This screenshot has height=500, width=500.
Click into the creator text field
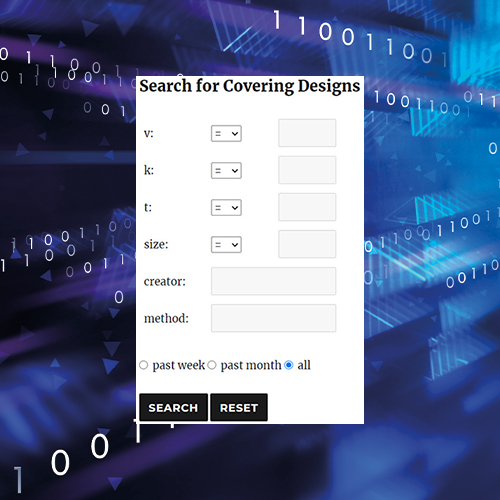point(273,281)
